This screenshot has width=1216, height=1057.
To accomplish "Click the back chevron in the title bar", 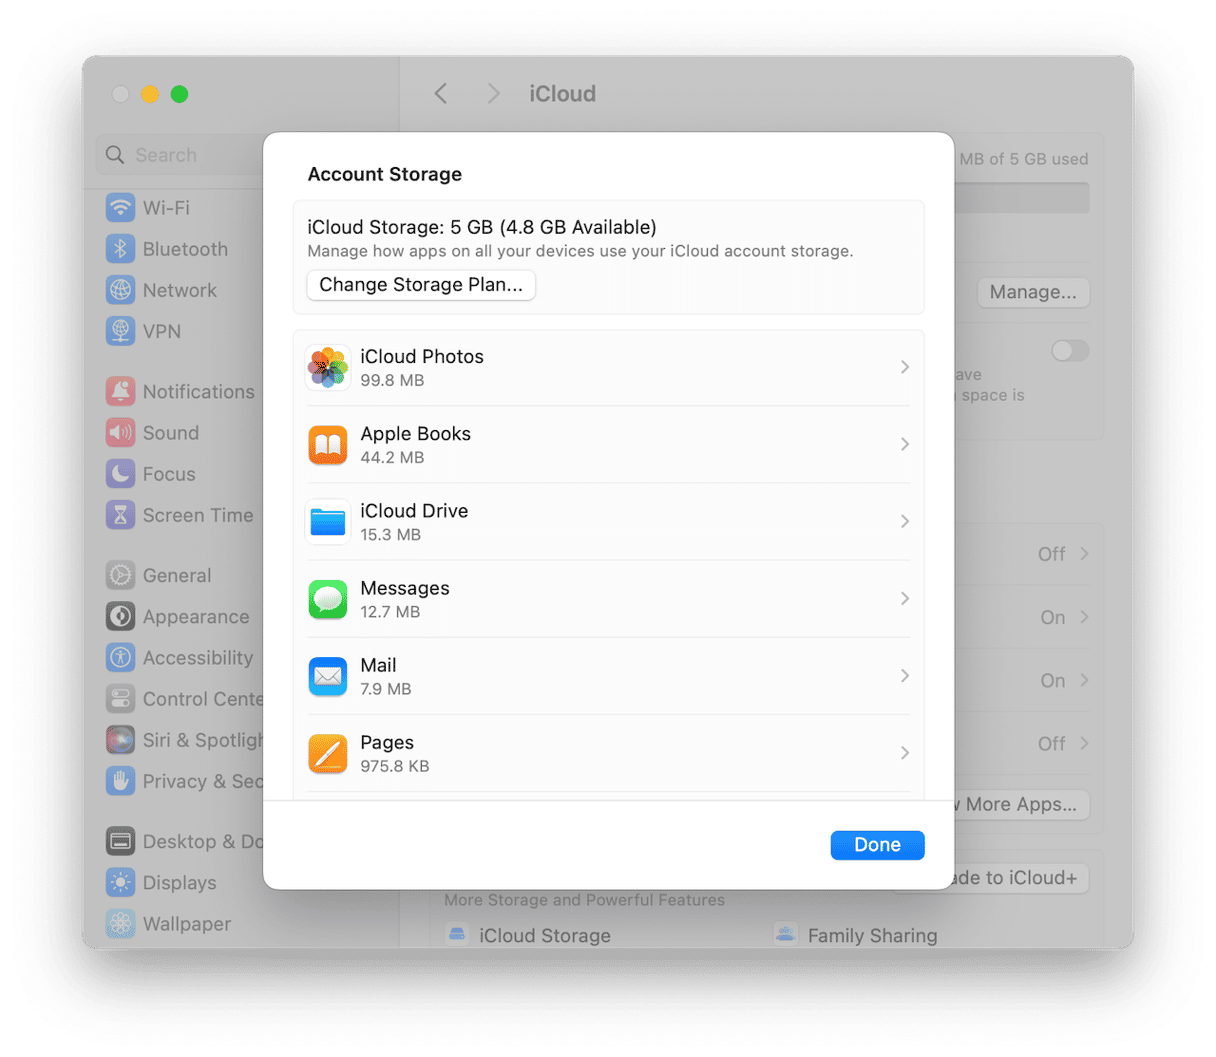I will (441, 93).
